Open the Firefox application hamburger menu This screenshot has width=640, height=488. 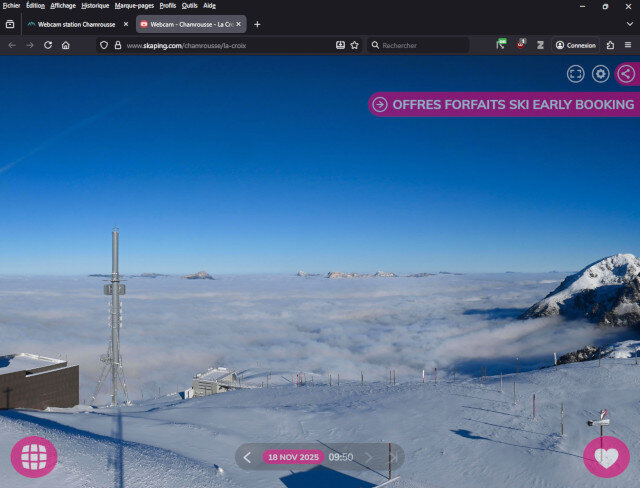628,45
